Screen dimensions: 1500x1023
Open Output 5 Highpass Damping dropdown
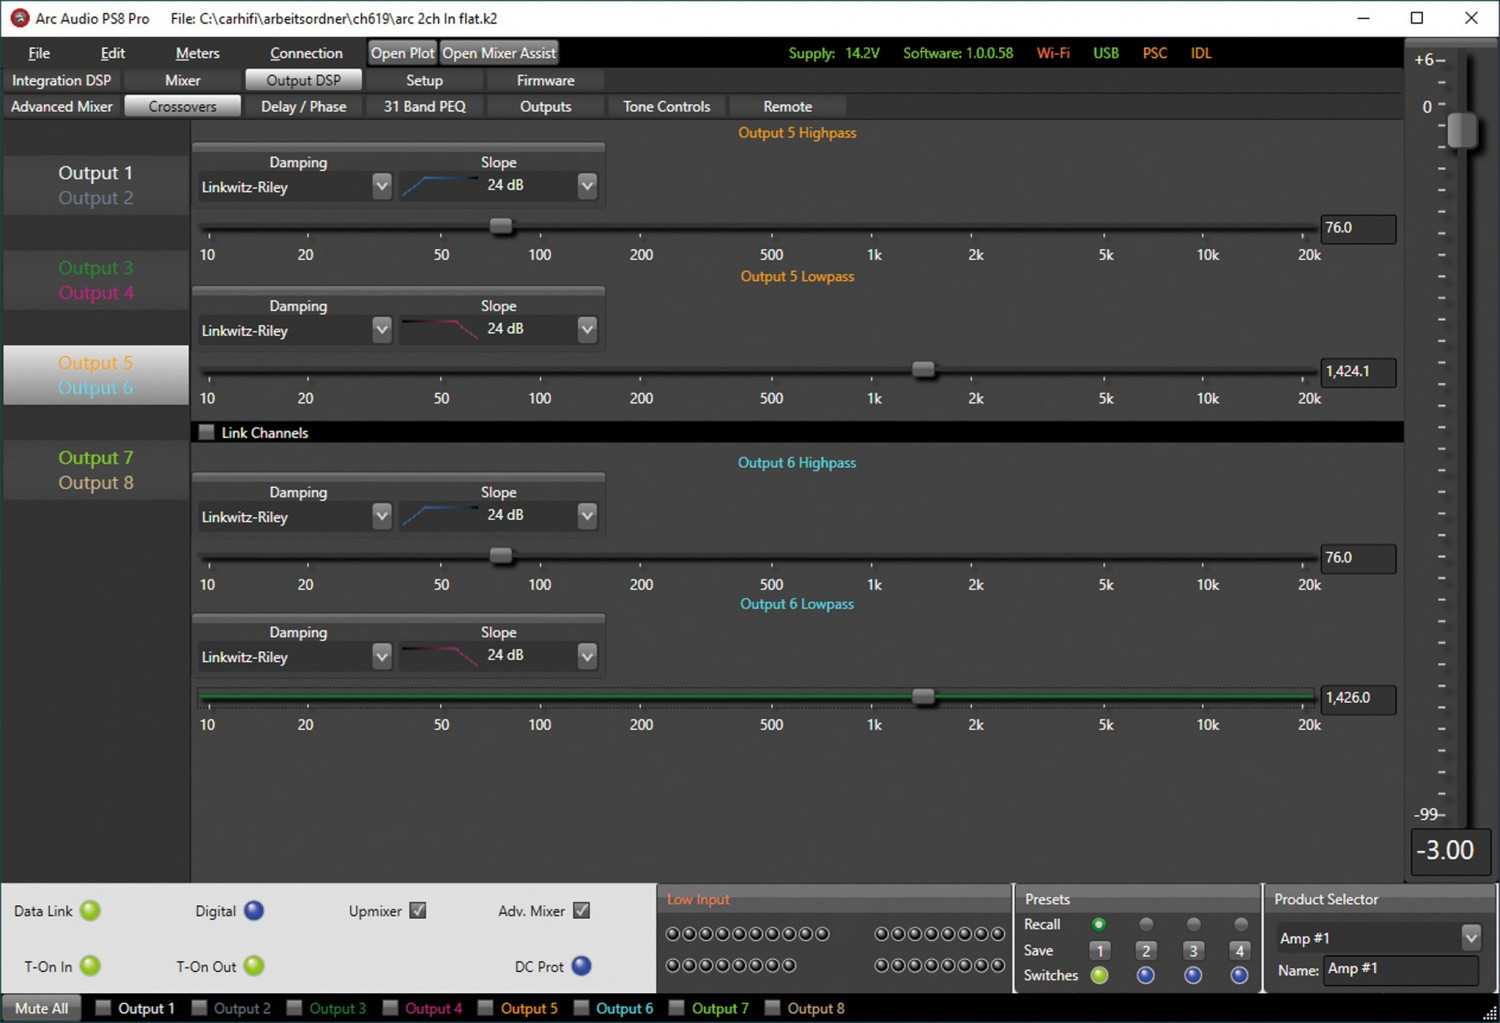[x=381, y=186]
